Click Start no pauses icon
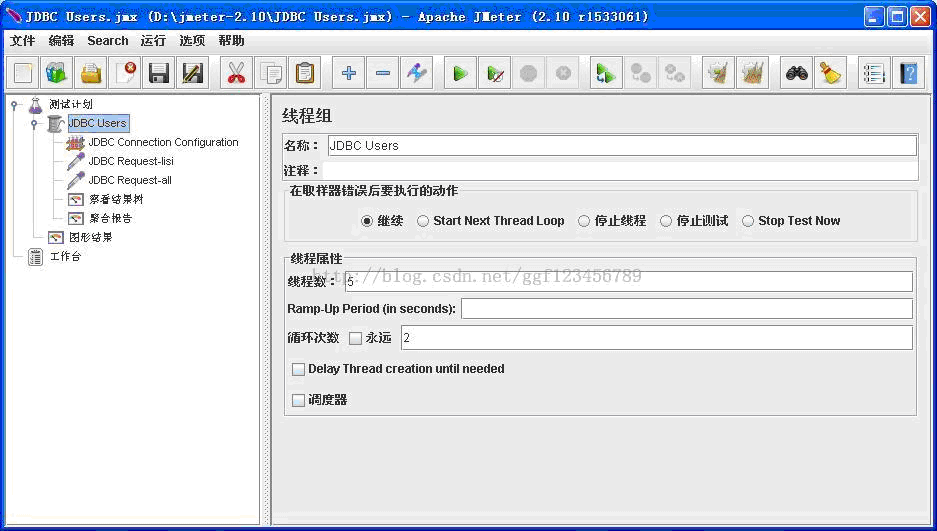937x531 pixels. click(494, 73)
